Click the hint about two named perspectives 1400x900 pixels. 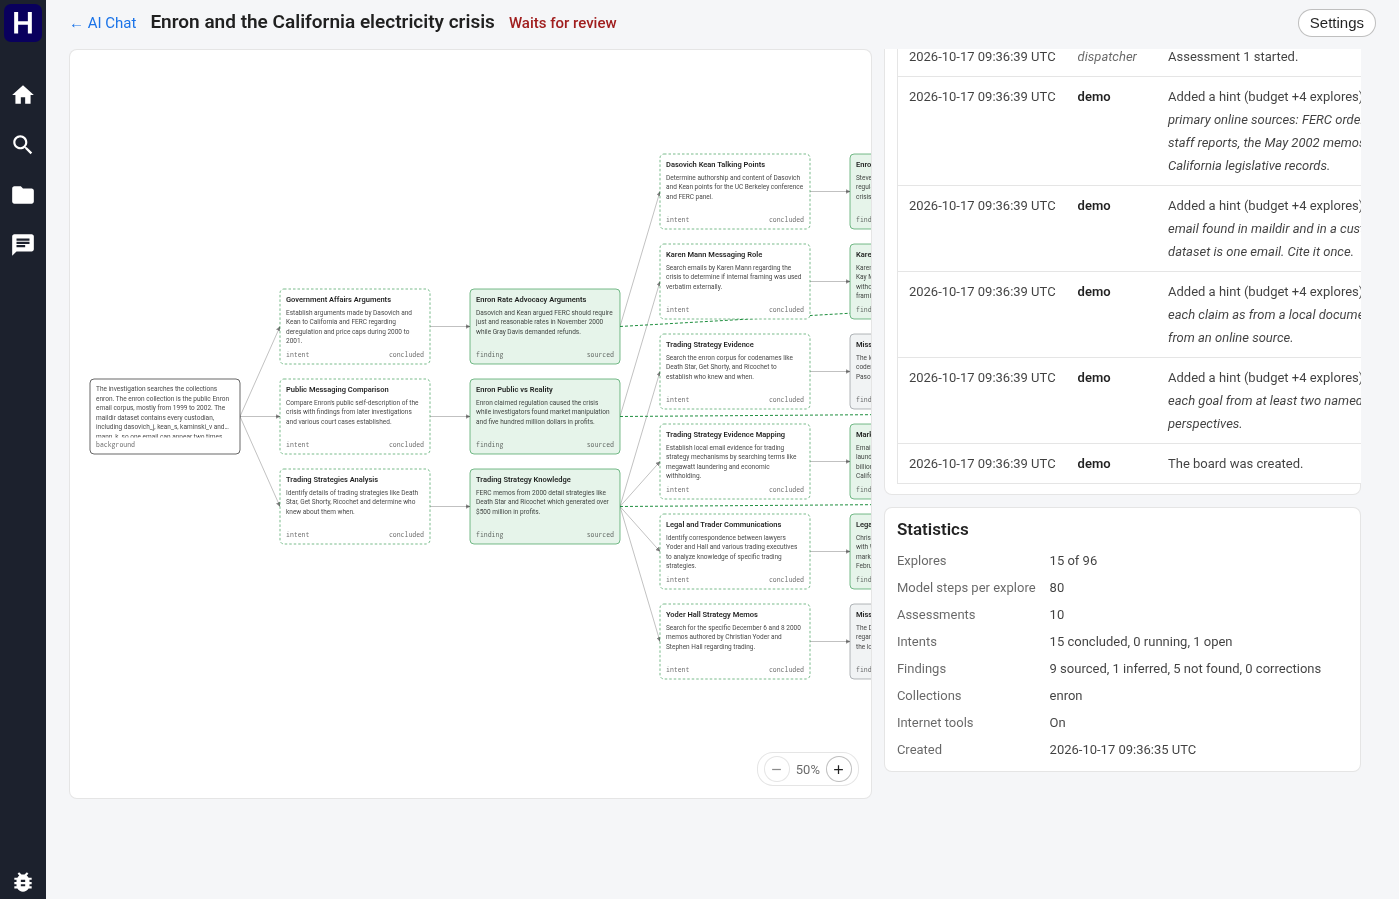pyautogui.click(x=1264, y=401)
